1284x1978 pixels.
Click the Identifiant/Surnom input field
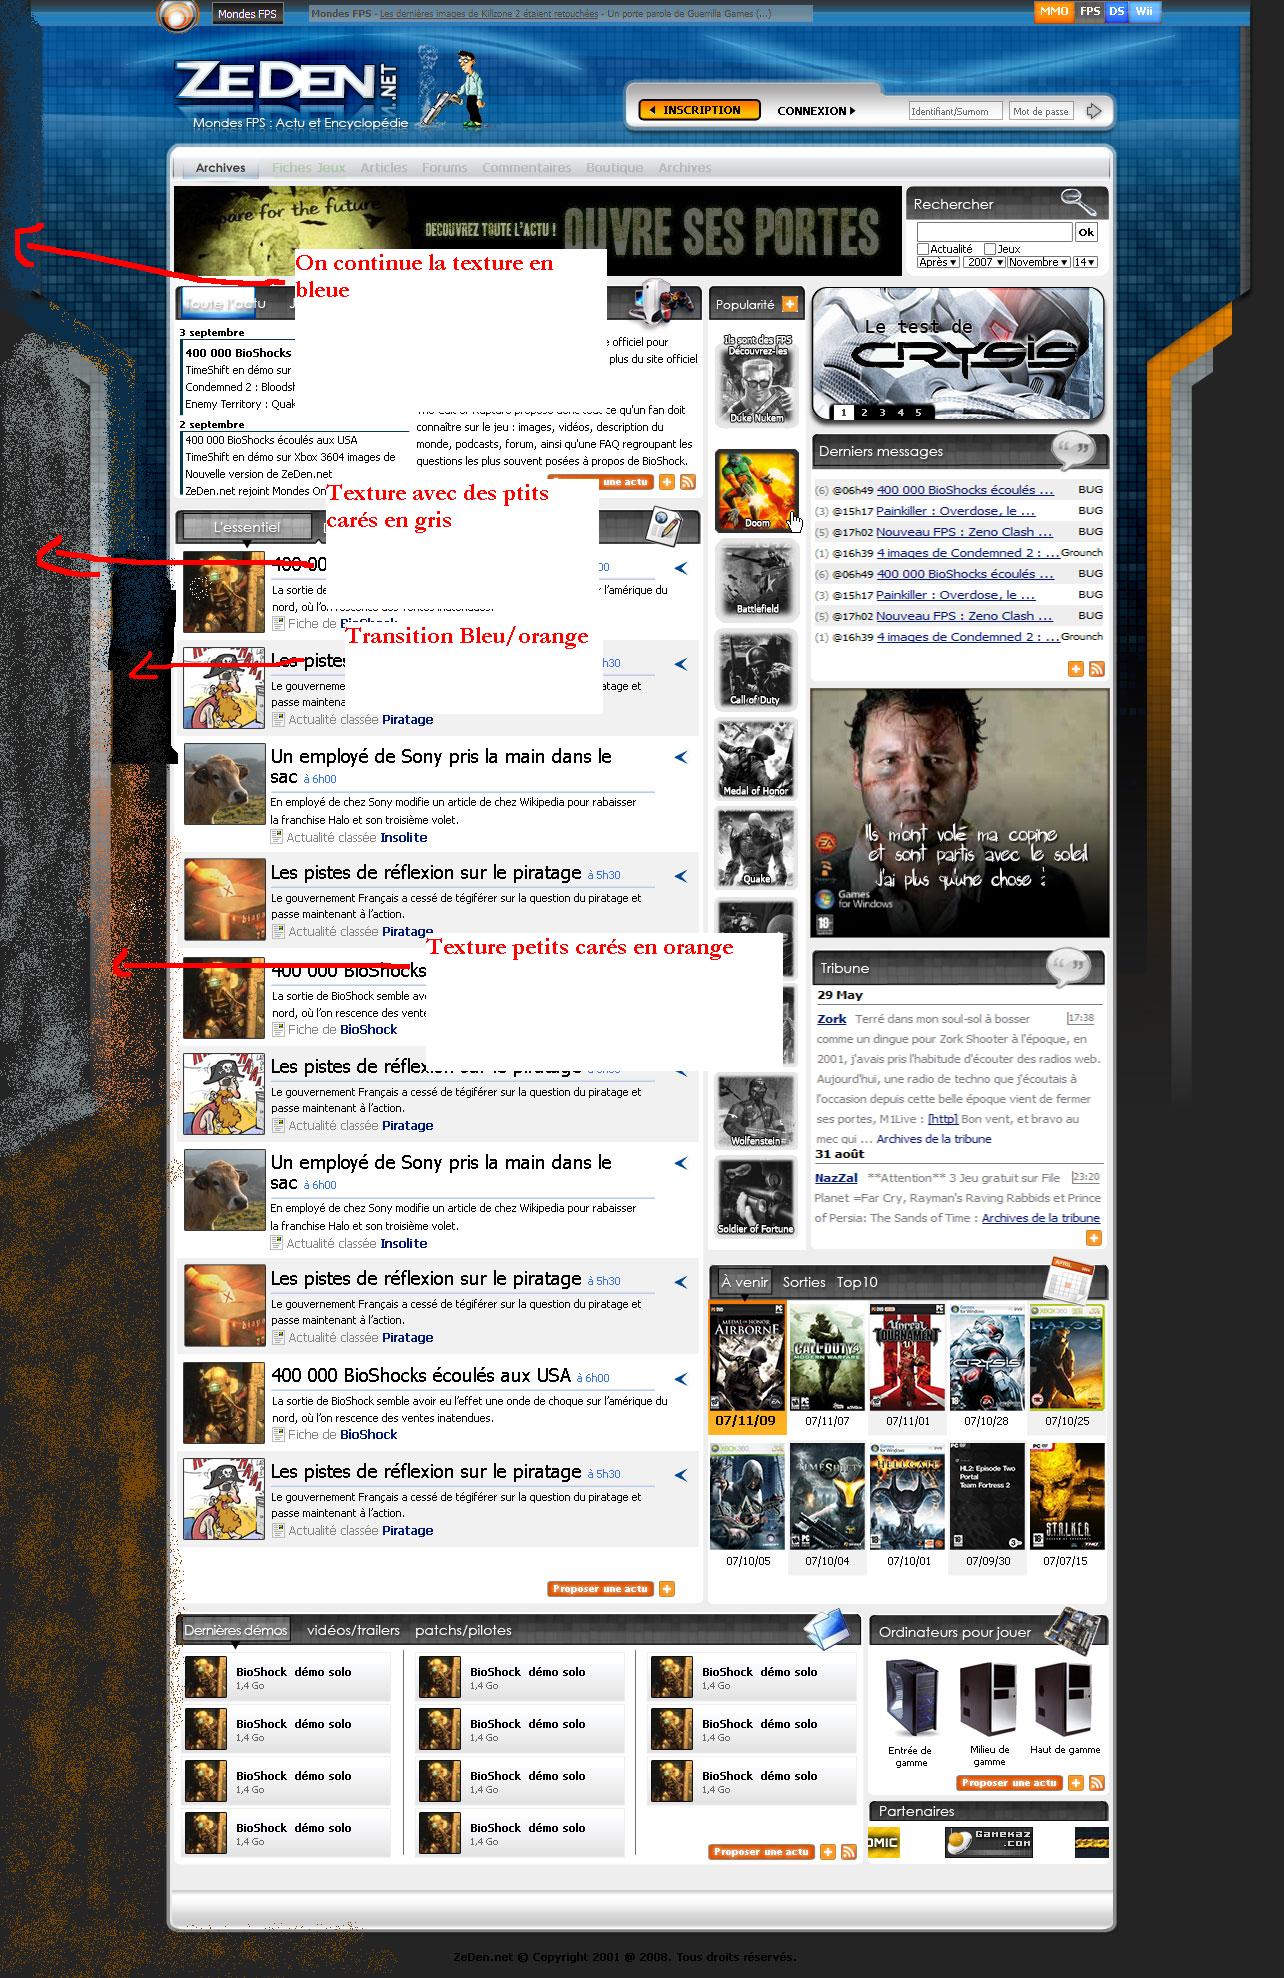tap(954, 111)
